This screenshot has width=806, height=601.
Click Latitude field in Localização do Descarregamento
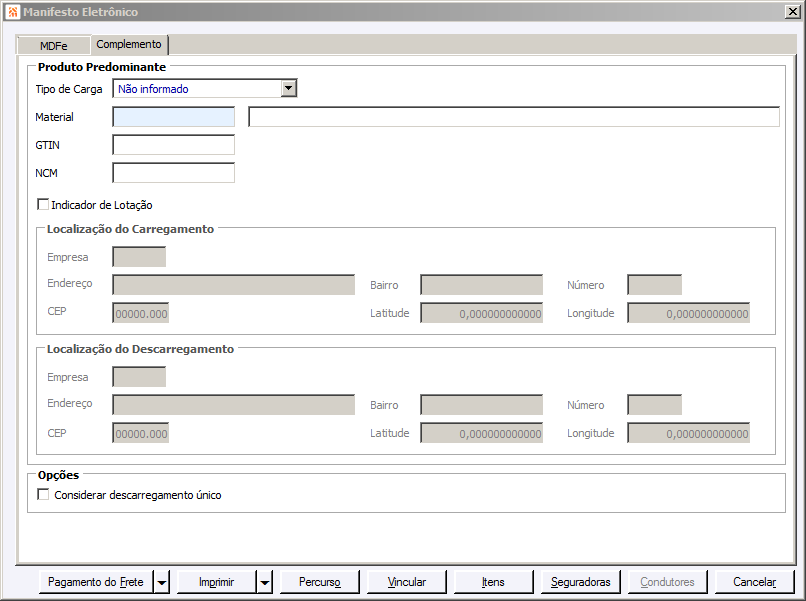pos(482,433)
